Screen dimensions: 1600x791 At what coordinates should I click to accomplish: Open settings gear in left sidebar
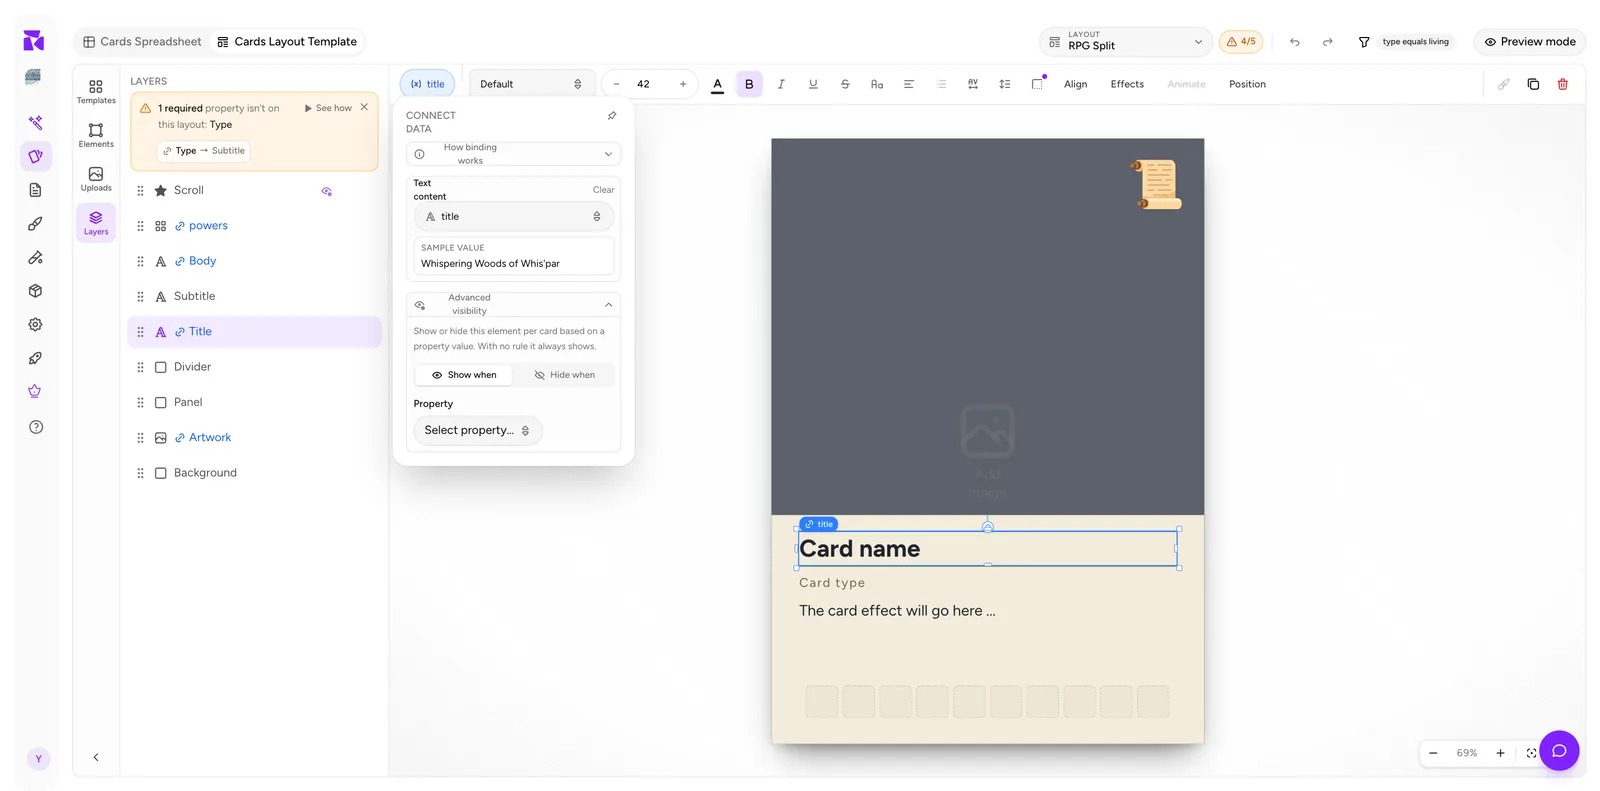click(36, 325)
